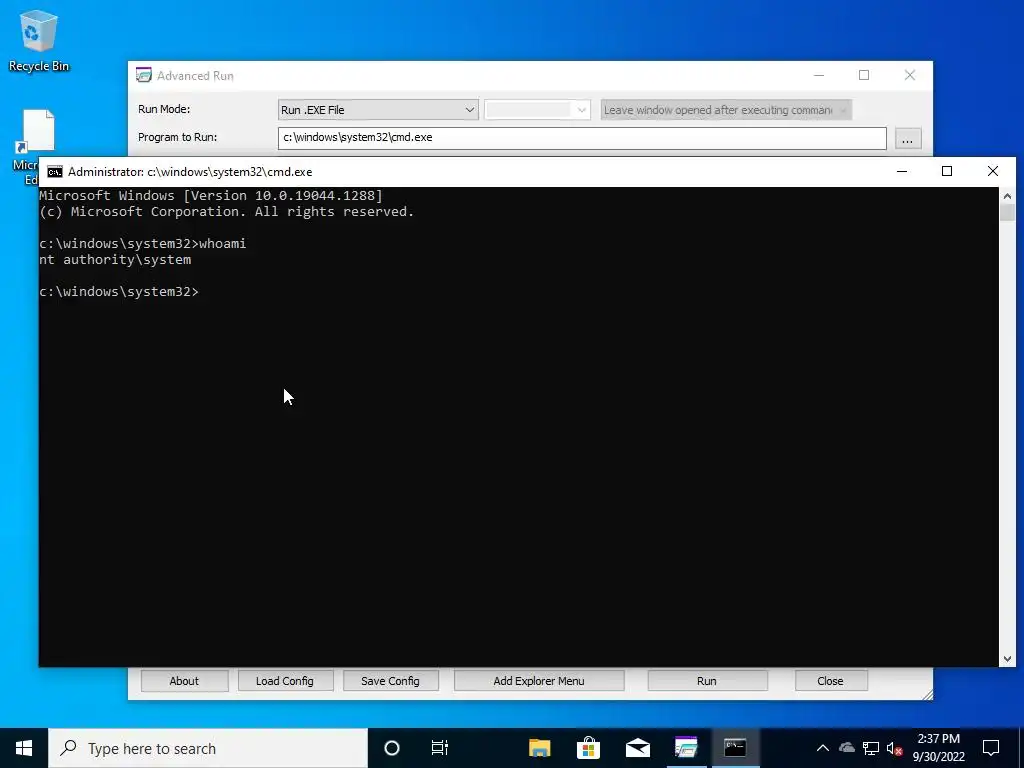Open the notification center icon

click(991, 748)
